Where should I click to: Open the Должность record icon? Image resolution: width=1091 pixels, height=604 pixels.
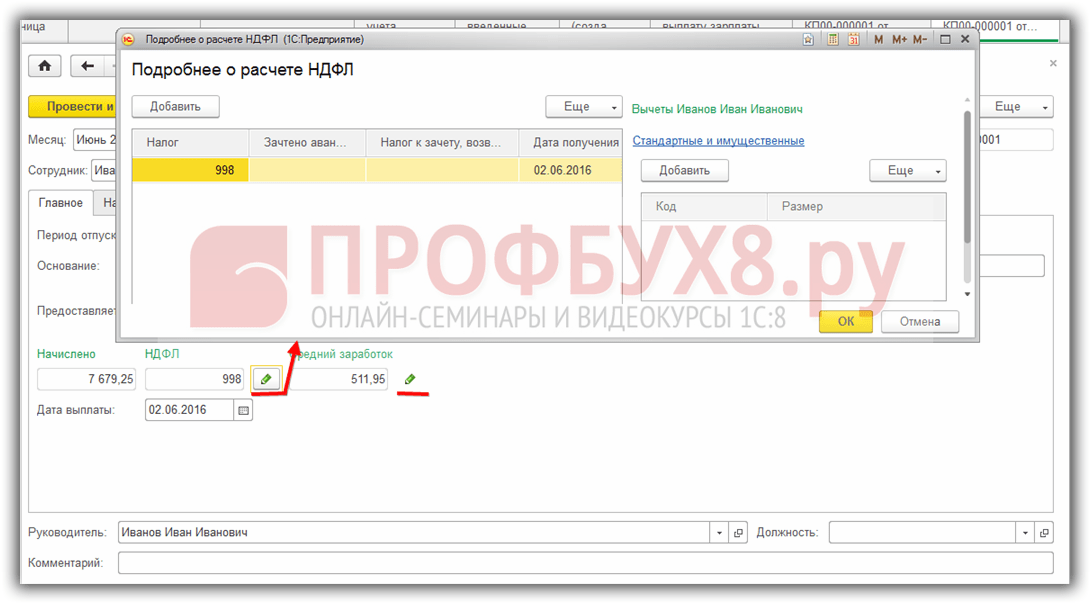[x=1044, y=533]
